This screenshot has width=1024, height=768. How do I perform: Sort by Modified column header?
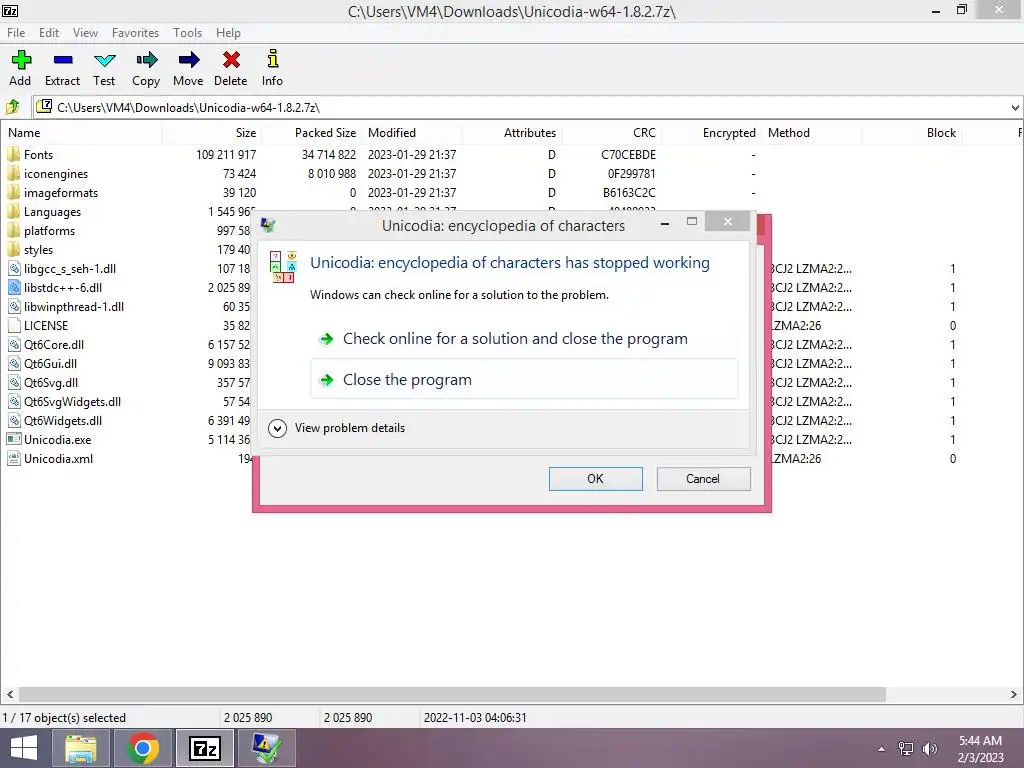point(412,133)
